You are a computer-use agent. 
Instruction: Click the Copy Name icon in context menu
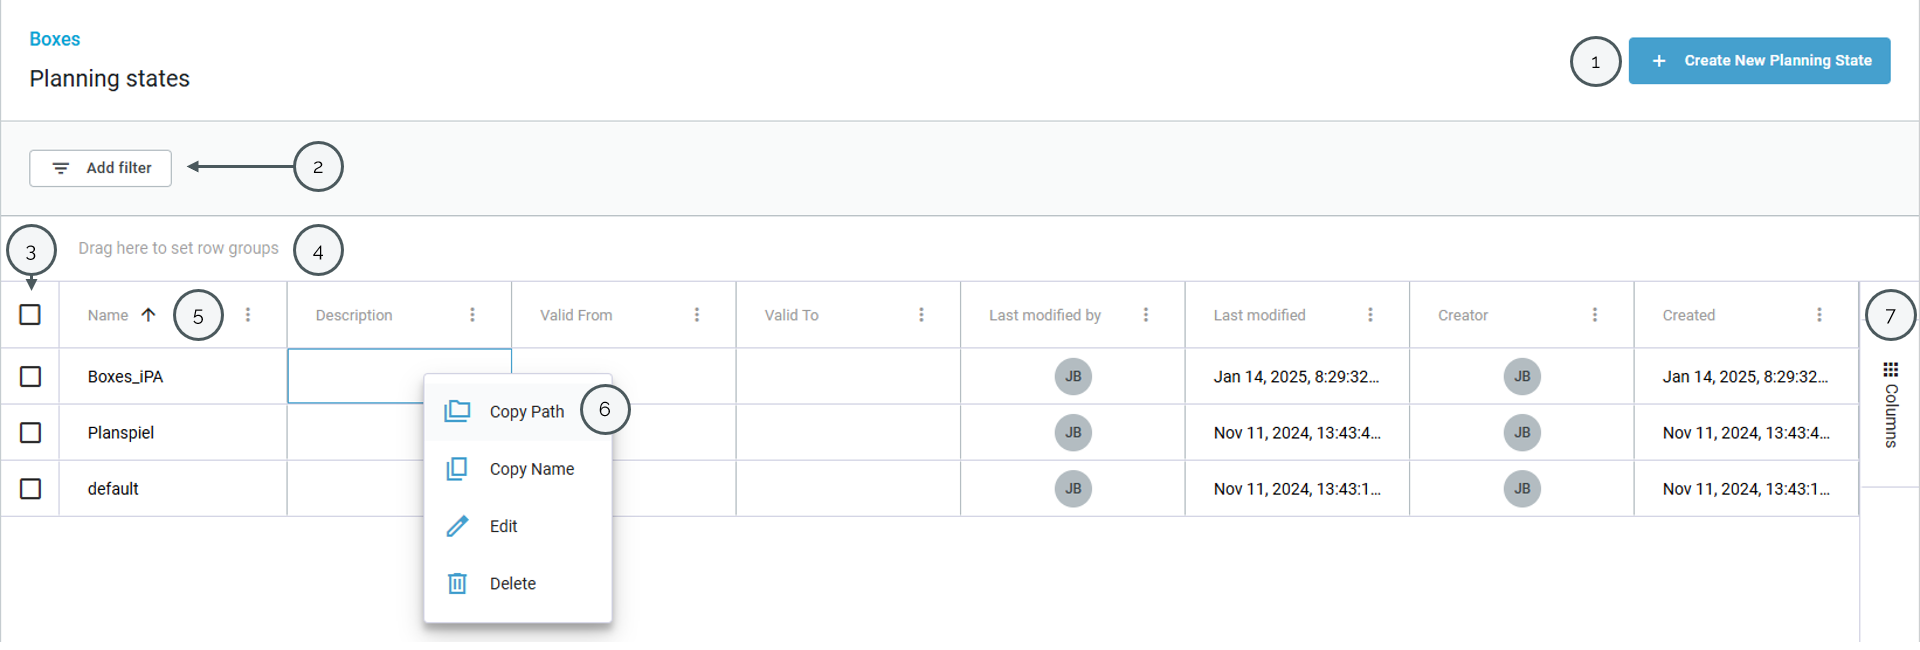[457, 469]
